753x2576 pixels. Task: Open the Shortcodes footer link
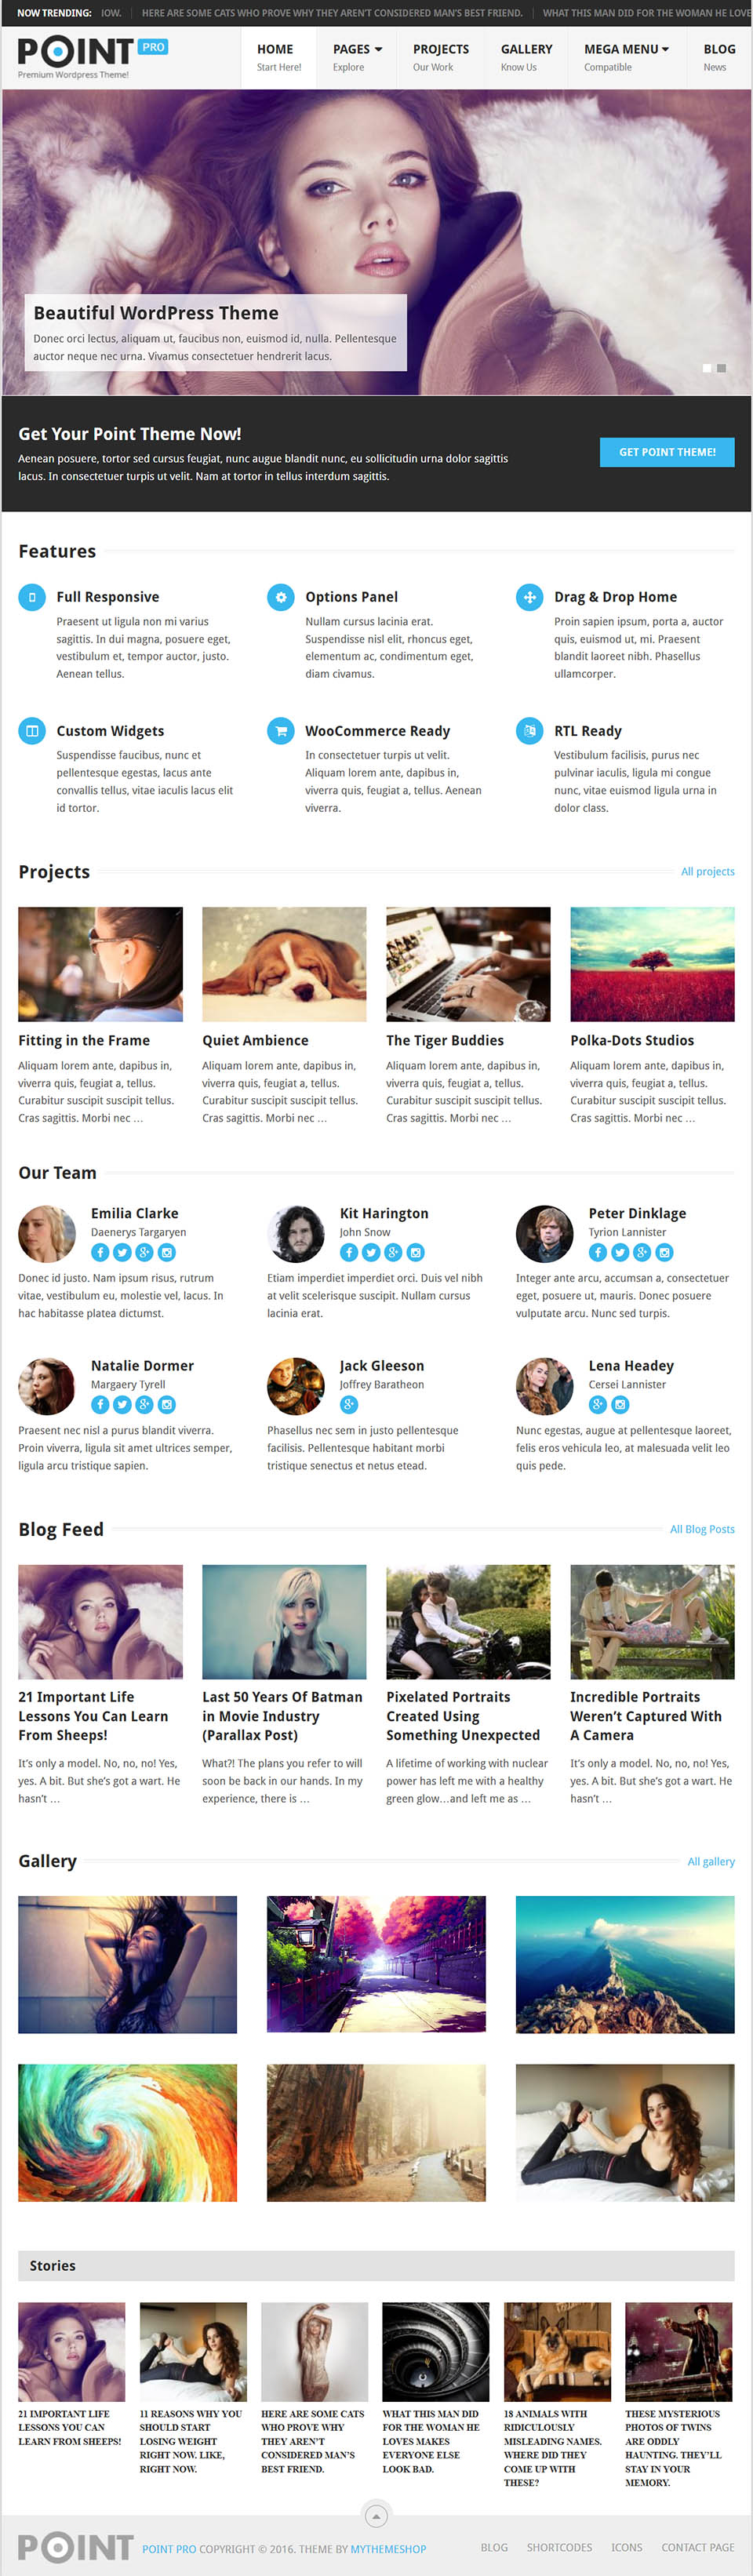pos(559,2547)
